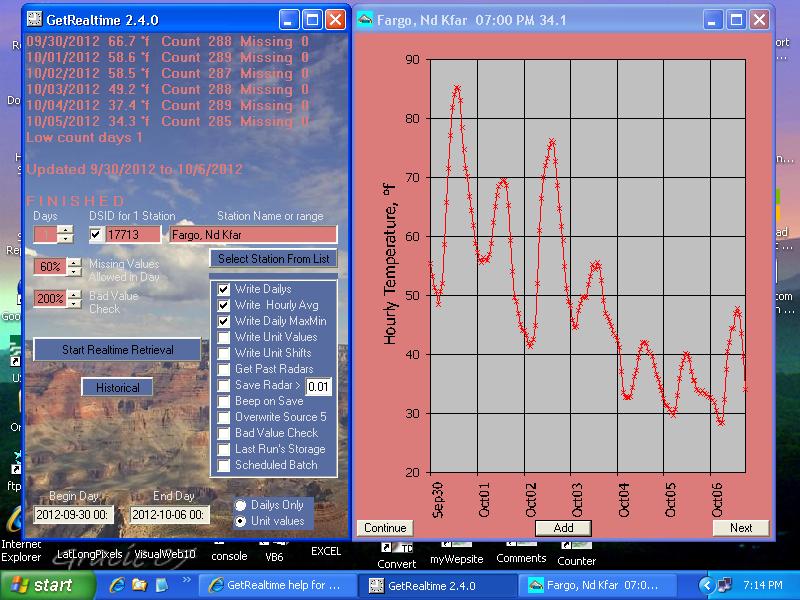Launch Internet Explorer from the quick launch bar
The width and height of the screenshot is (800, 600).
coord(117,585)
